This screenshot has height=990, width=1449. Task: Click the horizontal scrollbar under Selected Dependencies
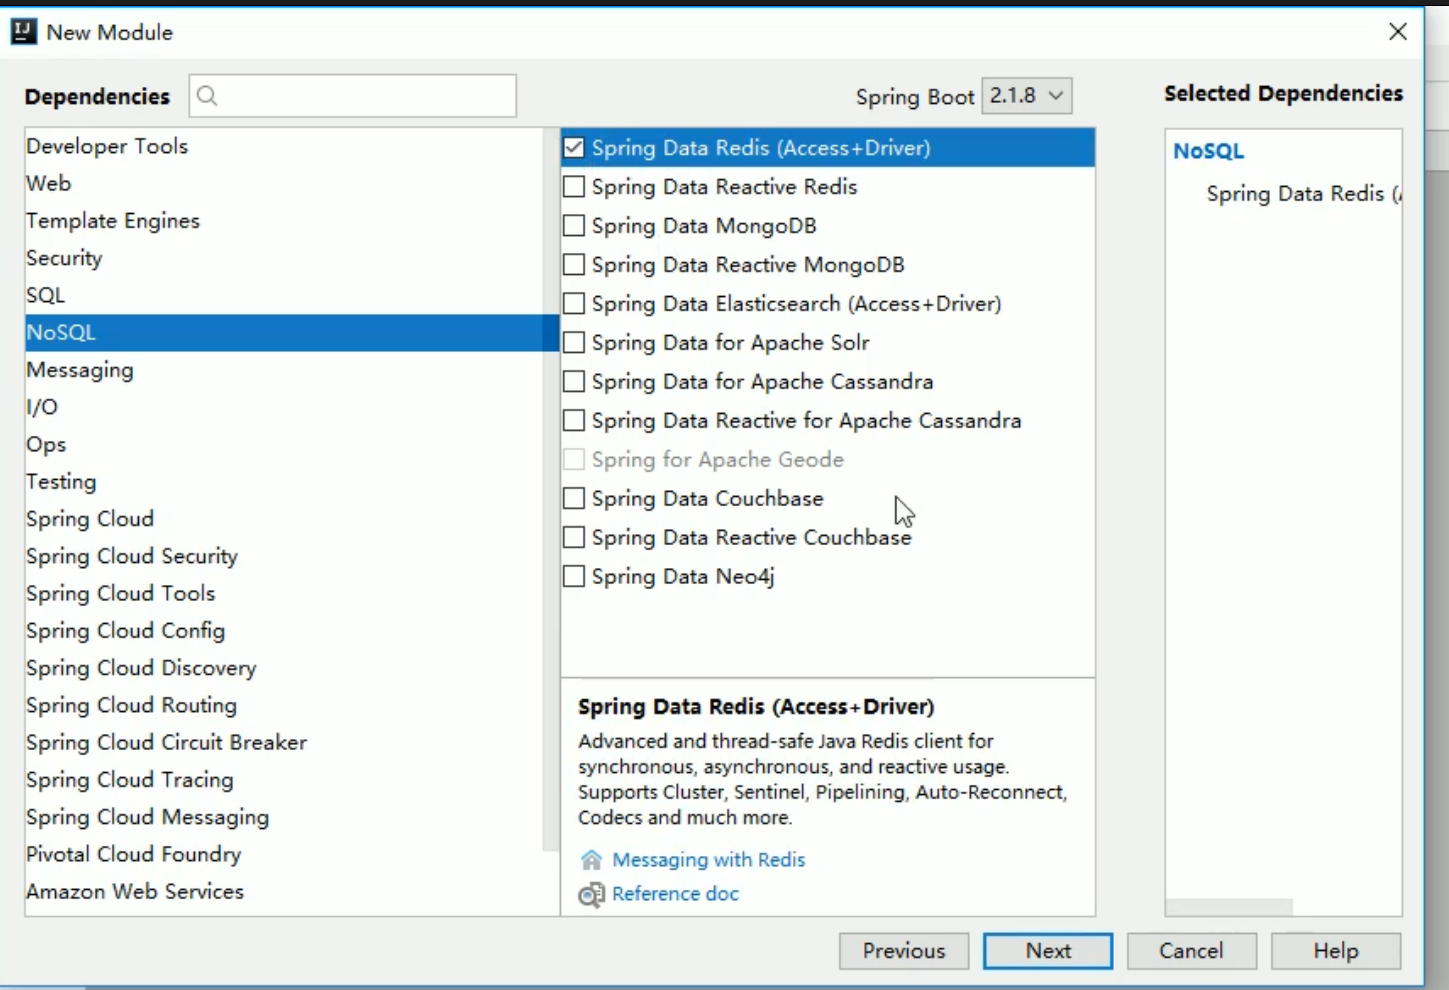point(1229,907)
